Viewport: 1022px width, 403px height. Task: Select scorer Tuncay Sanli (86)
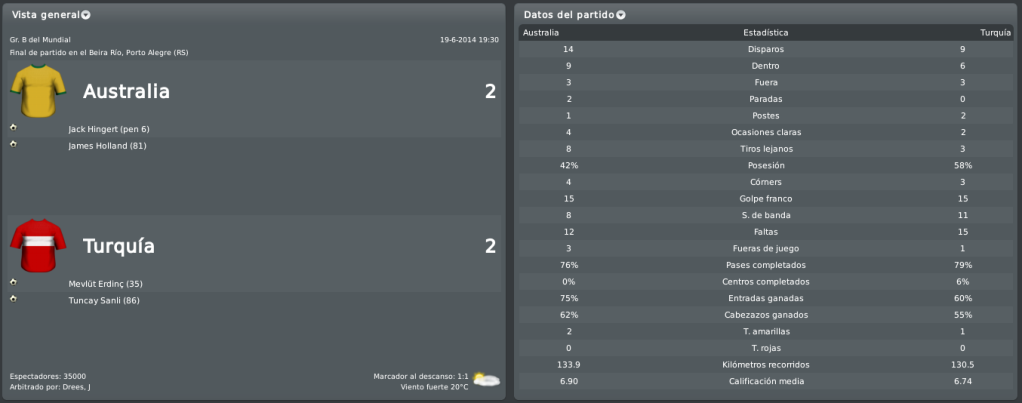pyautogui.click(x=104, y=301)
